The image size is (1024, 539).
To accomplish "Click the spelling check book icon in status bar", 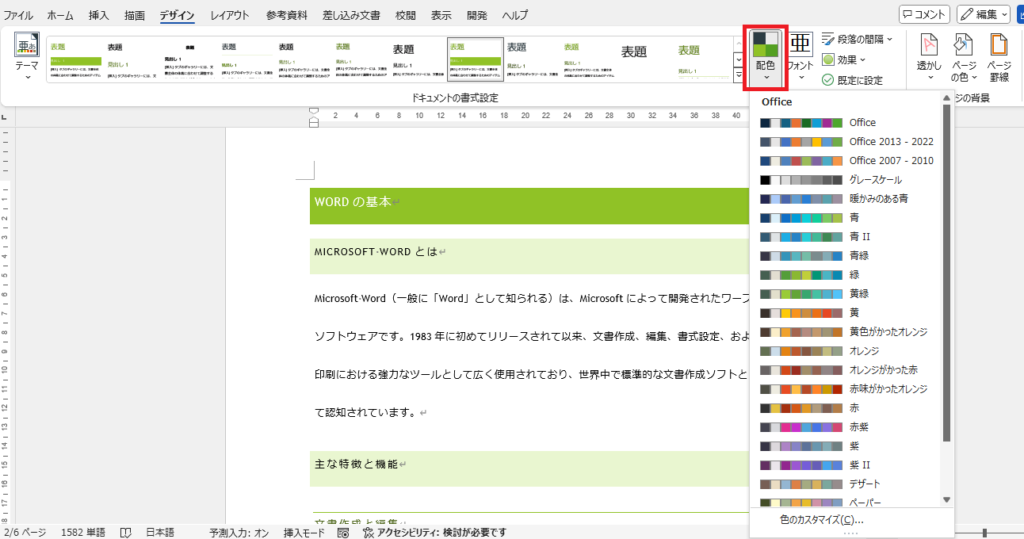I will click(x=125, y=532).
